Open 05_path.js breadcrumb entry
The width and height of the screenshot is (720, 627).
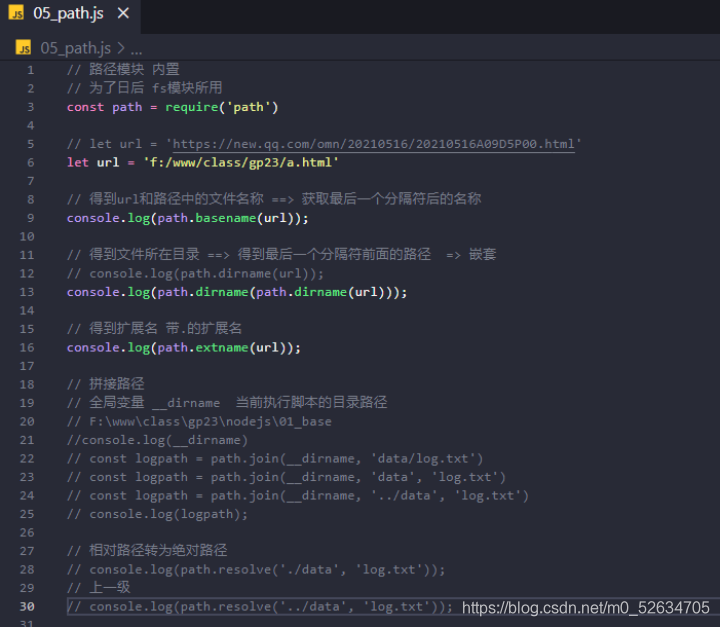75,48
